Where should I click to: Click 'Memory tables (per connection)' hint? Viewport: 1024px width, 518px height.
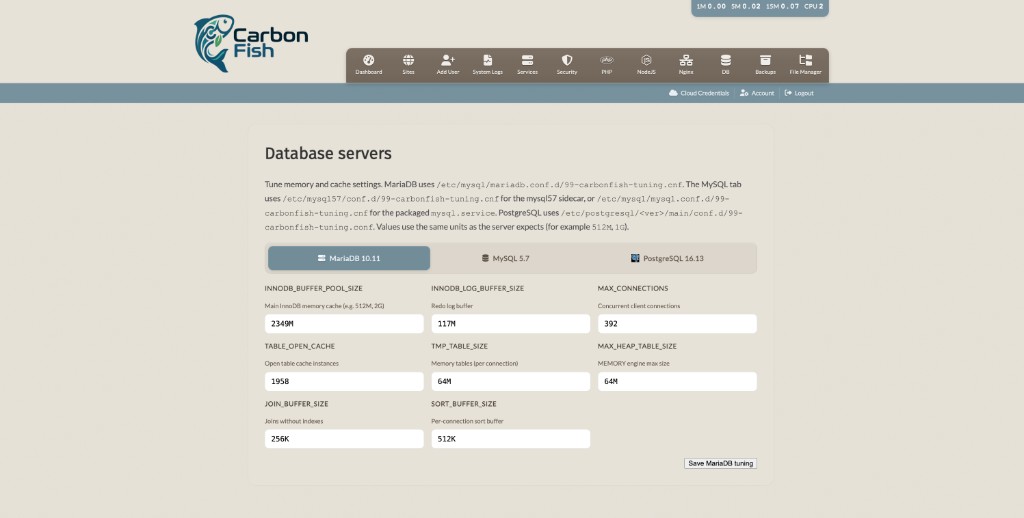click(475, 363)
